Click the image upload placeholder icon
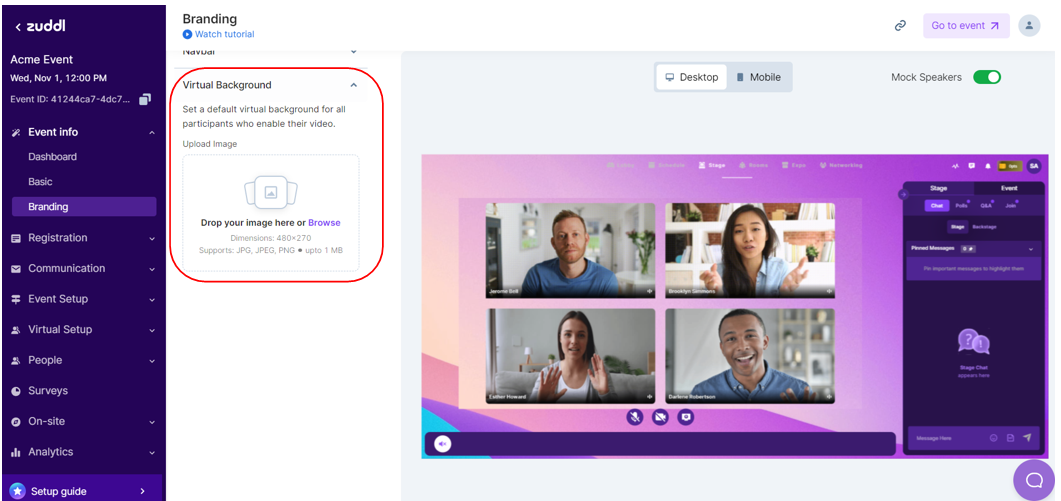 point(271,192)
